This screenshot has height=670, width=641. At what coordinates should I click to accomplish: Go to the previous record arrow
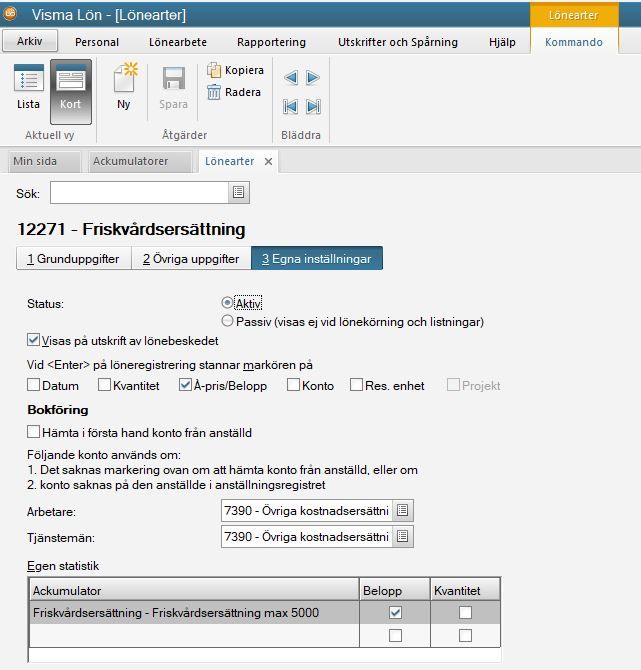tap(291, 77)
